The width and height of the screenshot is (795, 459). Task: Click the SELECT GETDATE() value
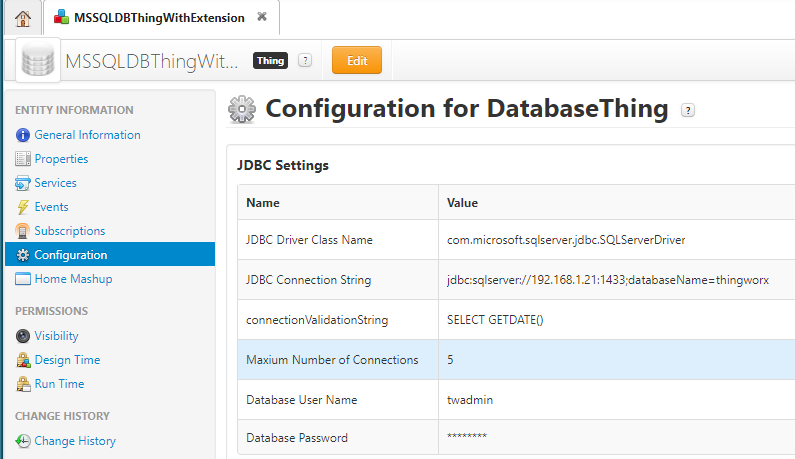coord(495,320)
